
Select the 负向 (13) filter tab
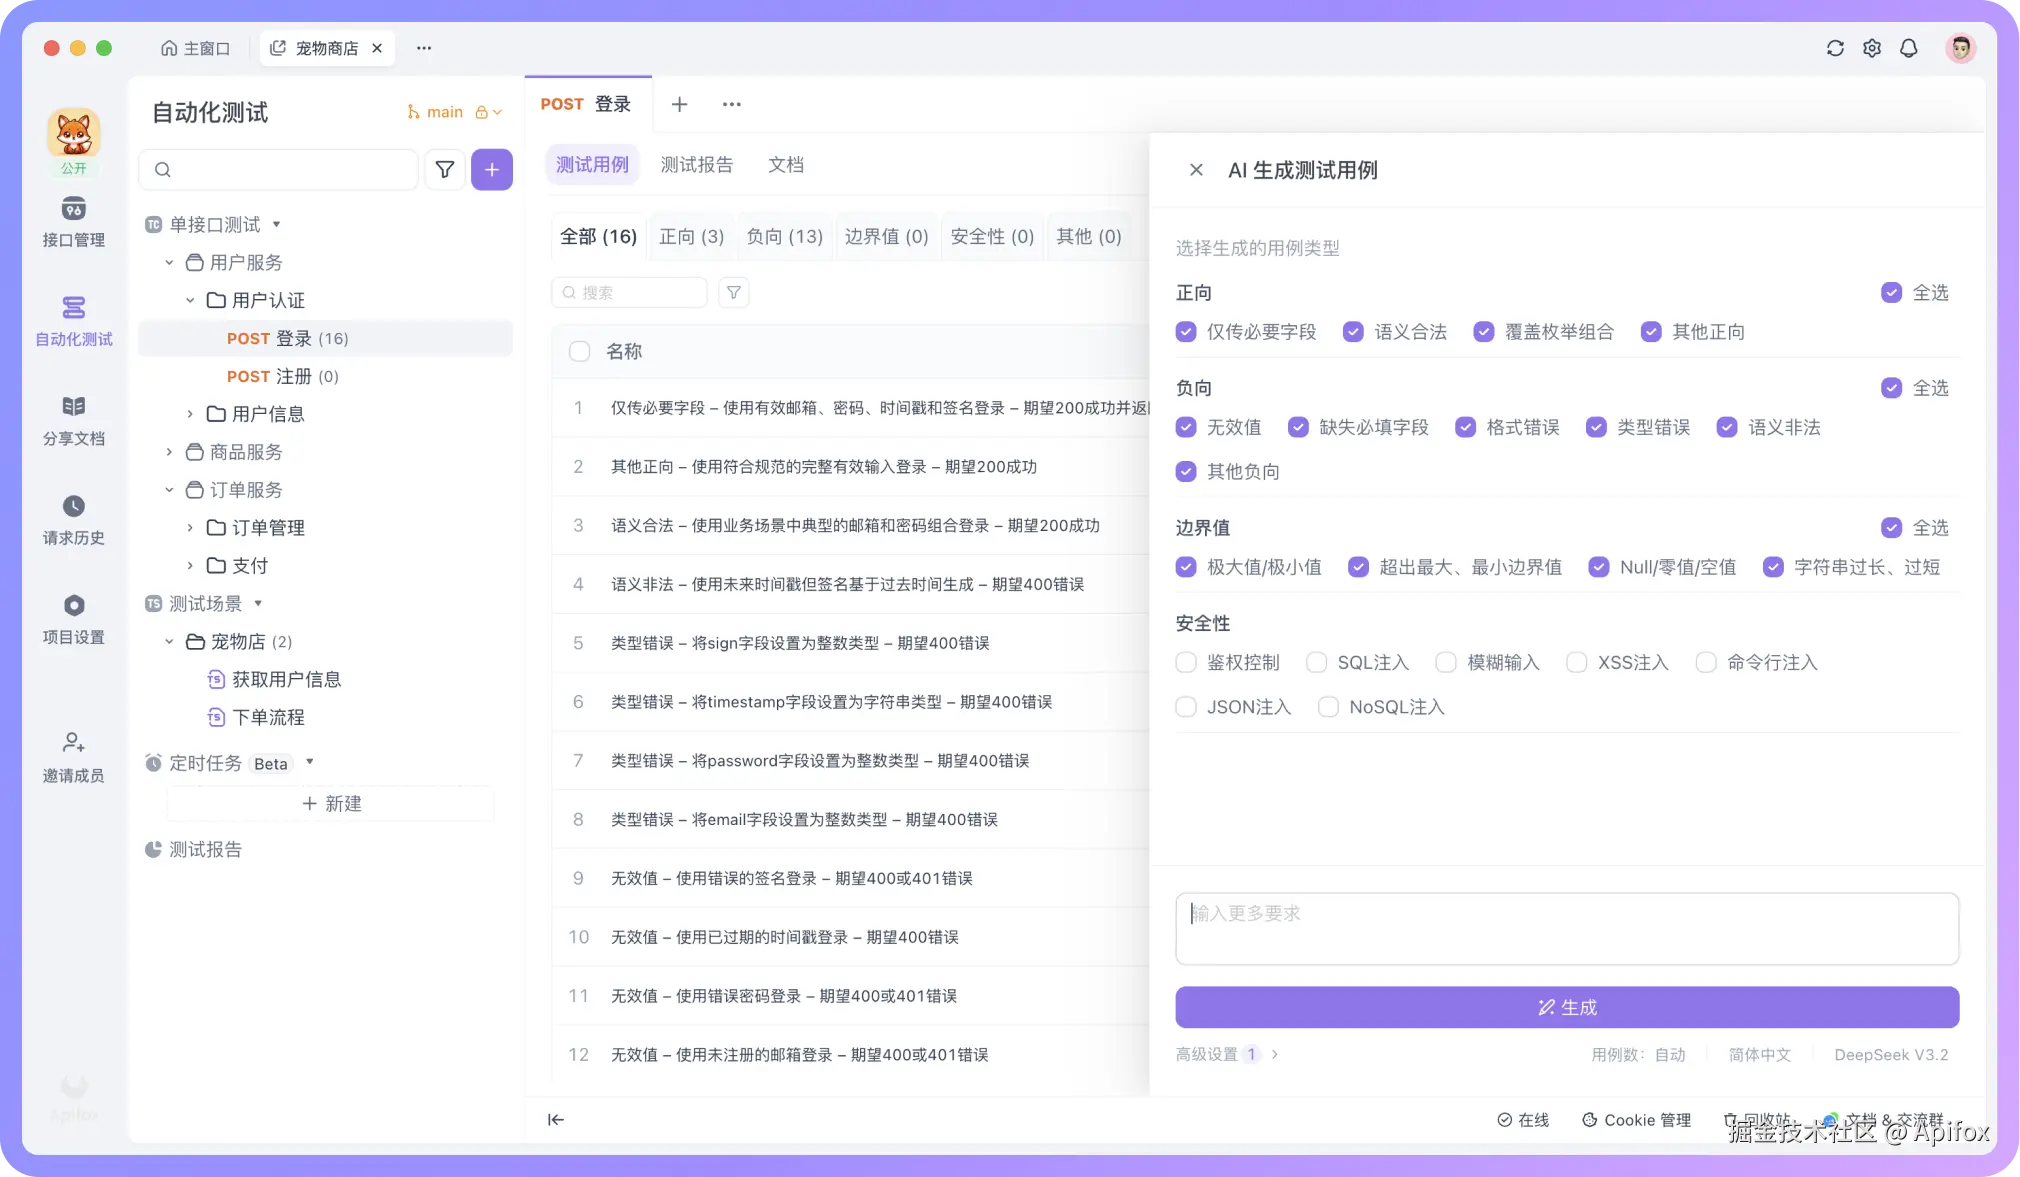[x=784, y=237]
